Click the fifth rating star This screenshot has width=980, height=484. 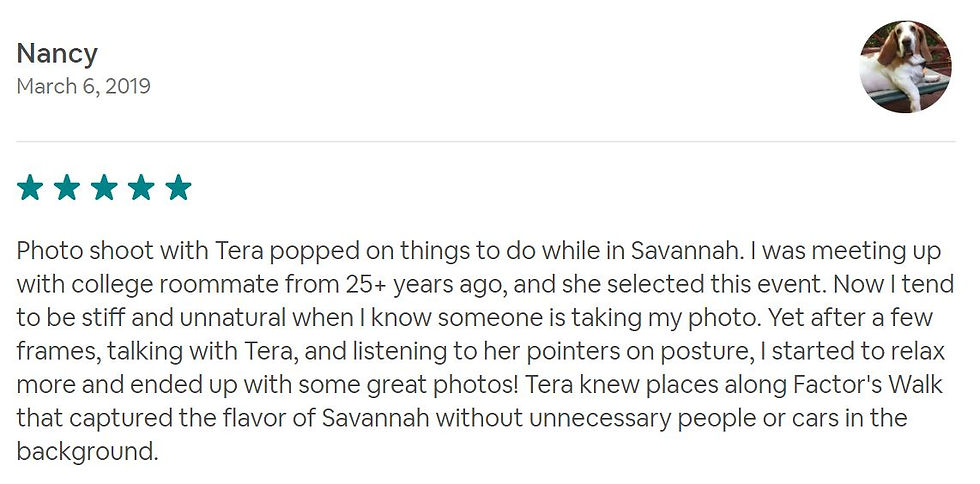[x=178, y=188]
